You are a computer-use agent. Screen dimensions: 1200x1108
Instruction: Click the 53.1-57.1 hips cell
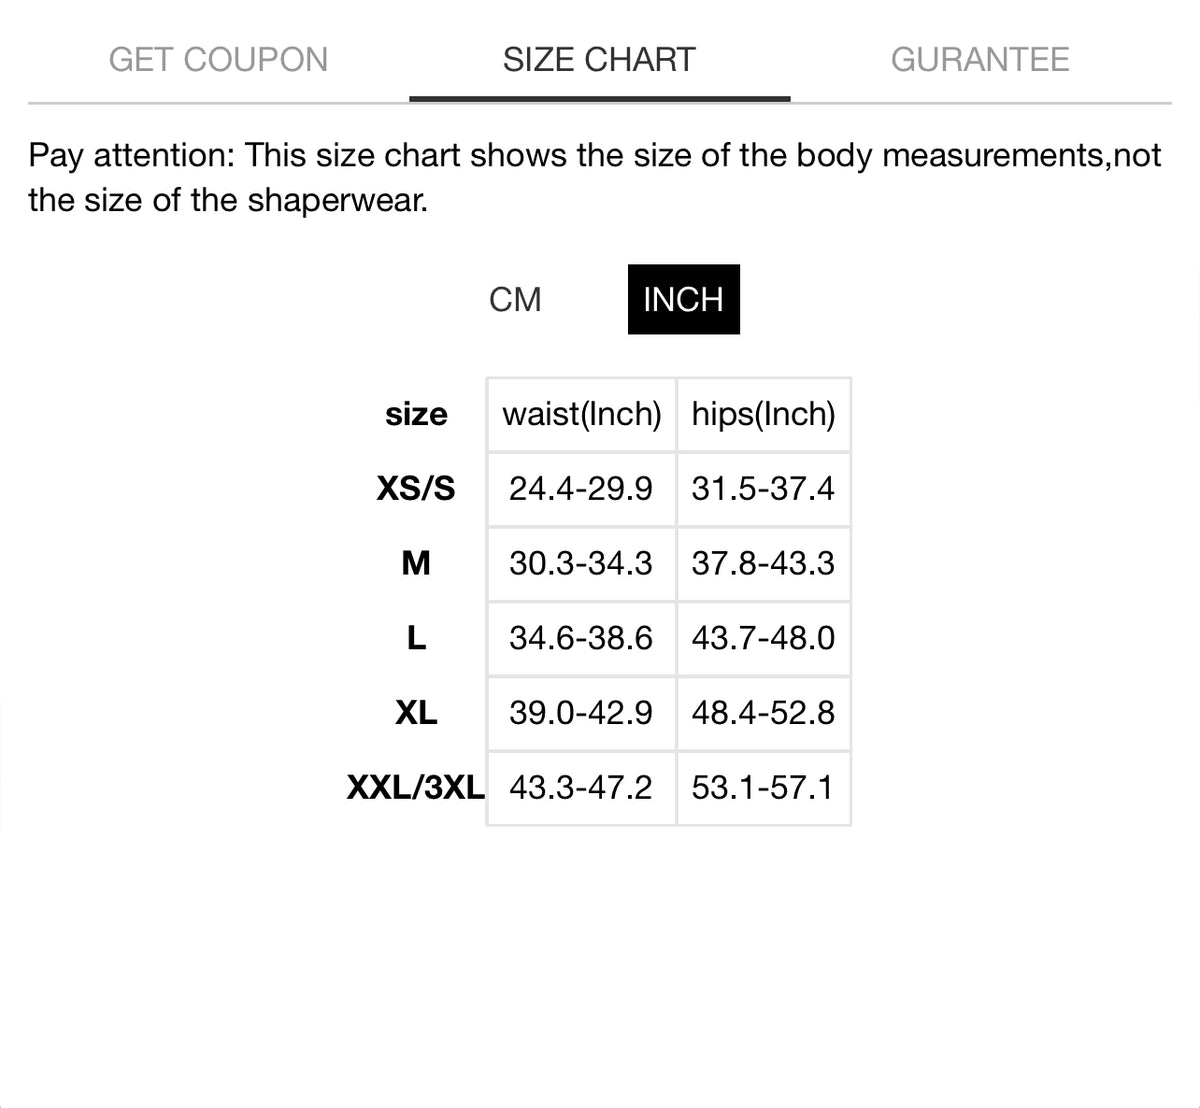763,788
